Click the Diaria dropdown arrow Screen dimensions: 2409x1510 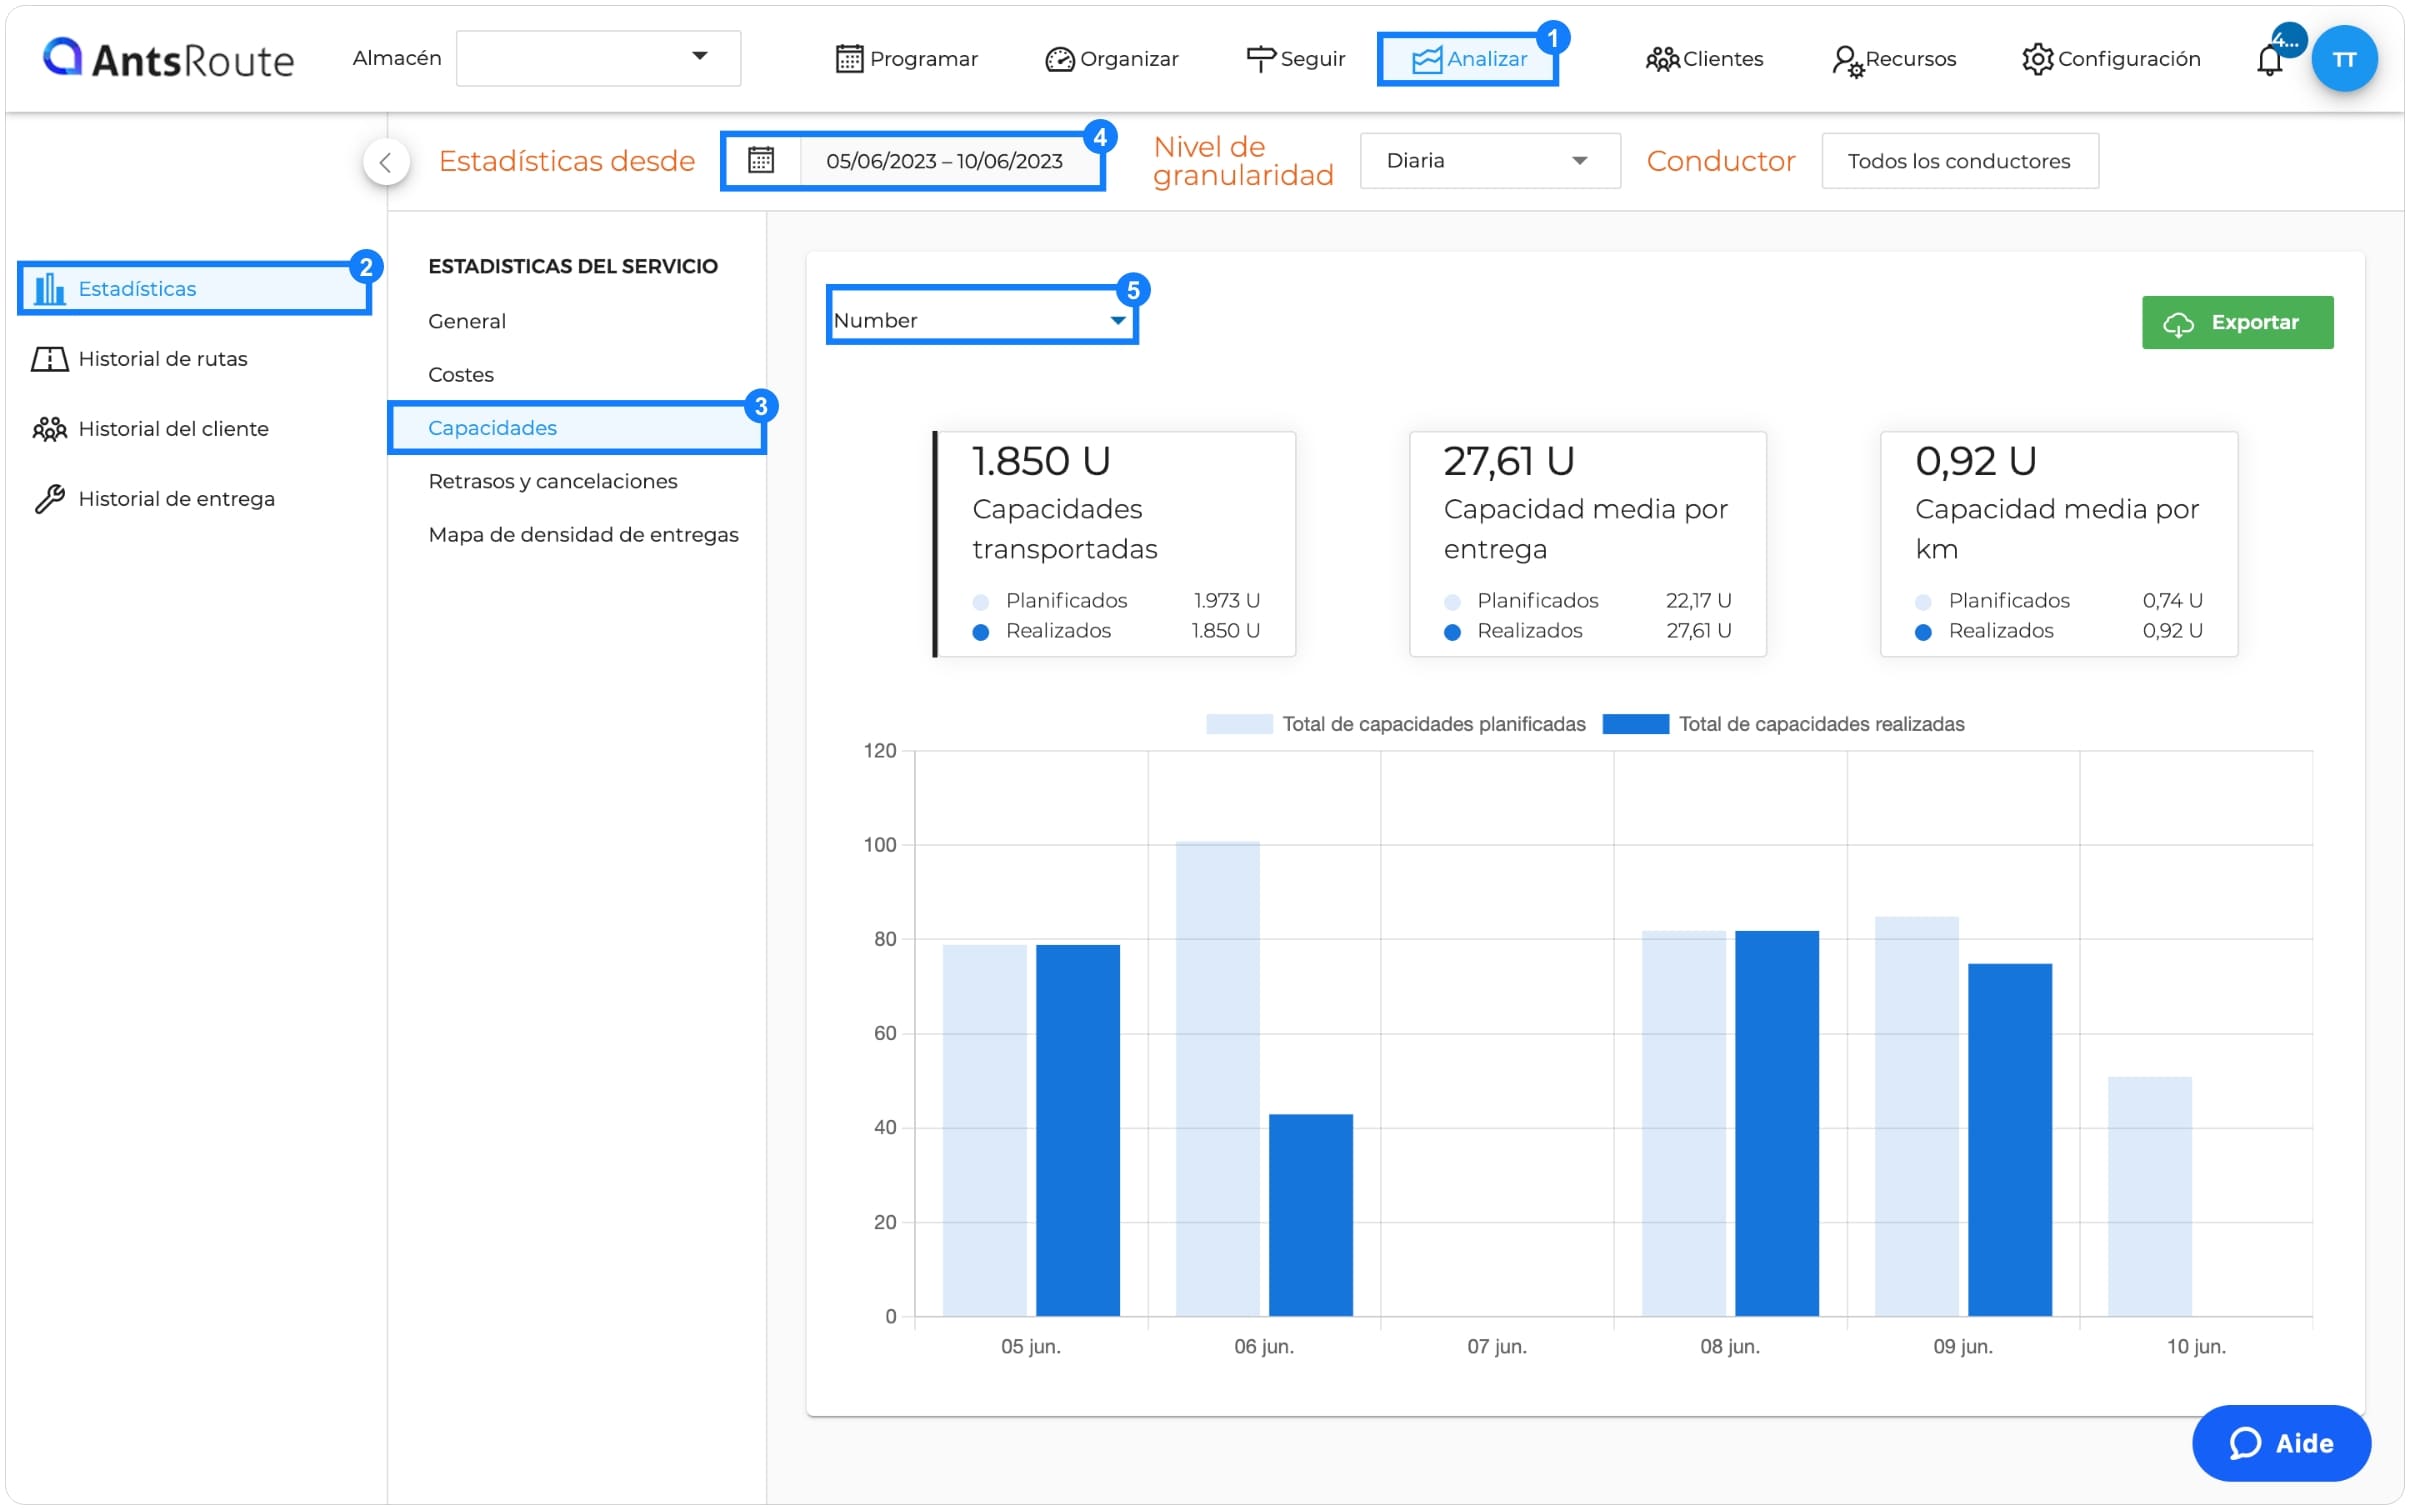pyautogui.click(x=1579, y=161)
